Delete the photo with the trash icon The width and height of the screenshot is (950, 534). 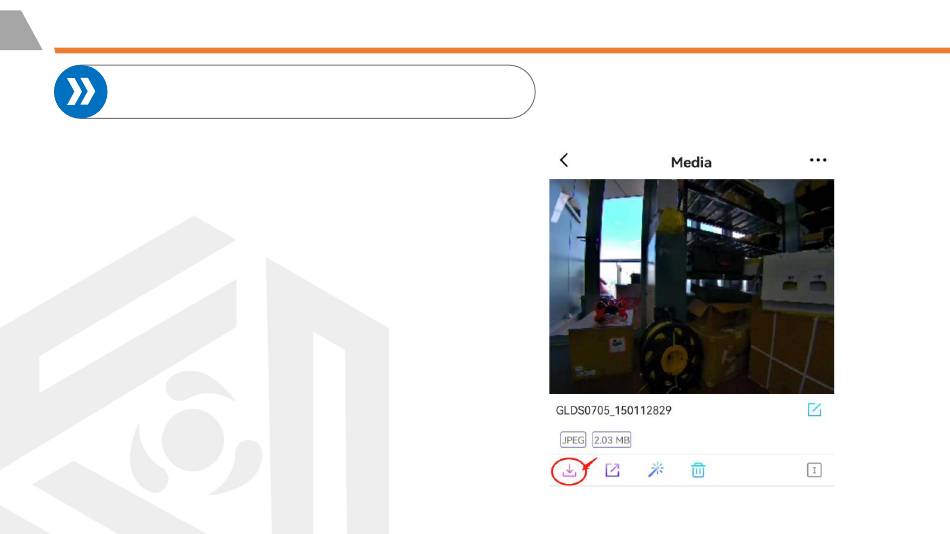coord(698,470)
